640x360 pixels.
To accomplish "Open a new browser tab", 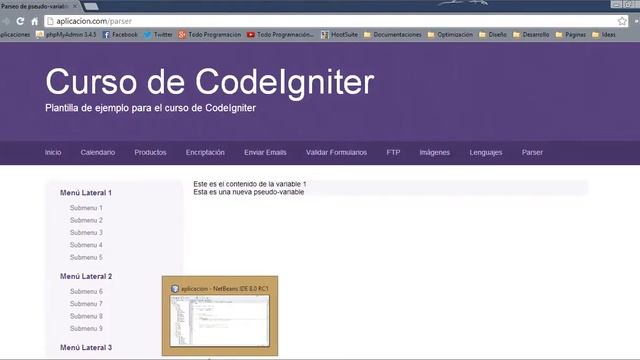I will [91, 6].
